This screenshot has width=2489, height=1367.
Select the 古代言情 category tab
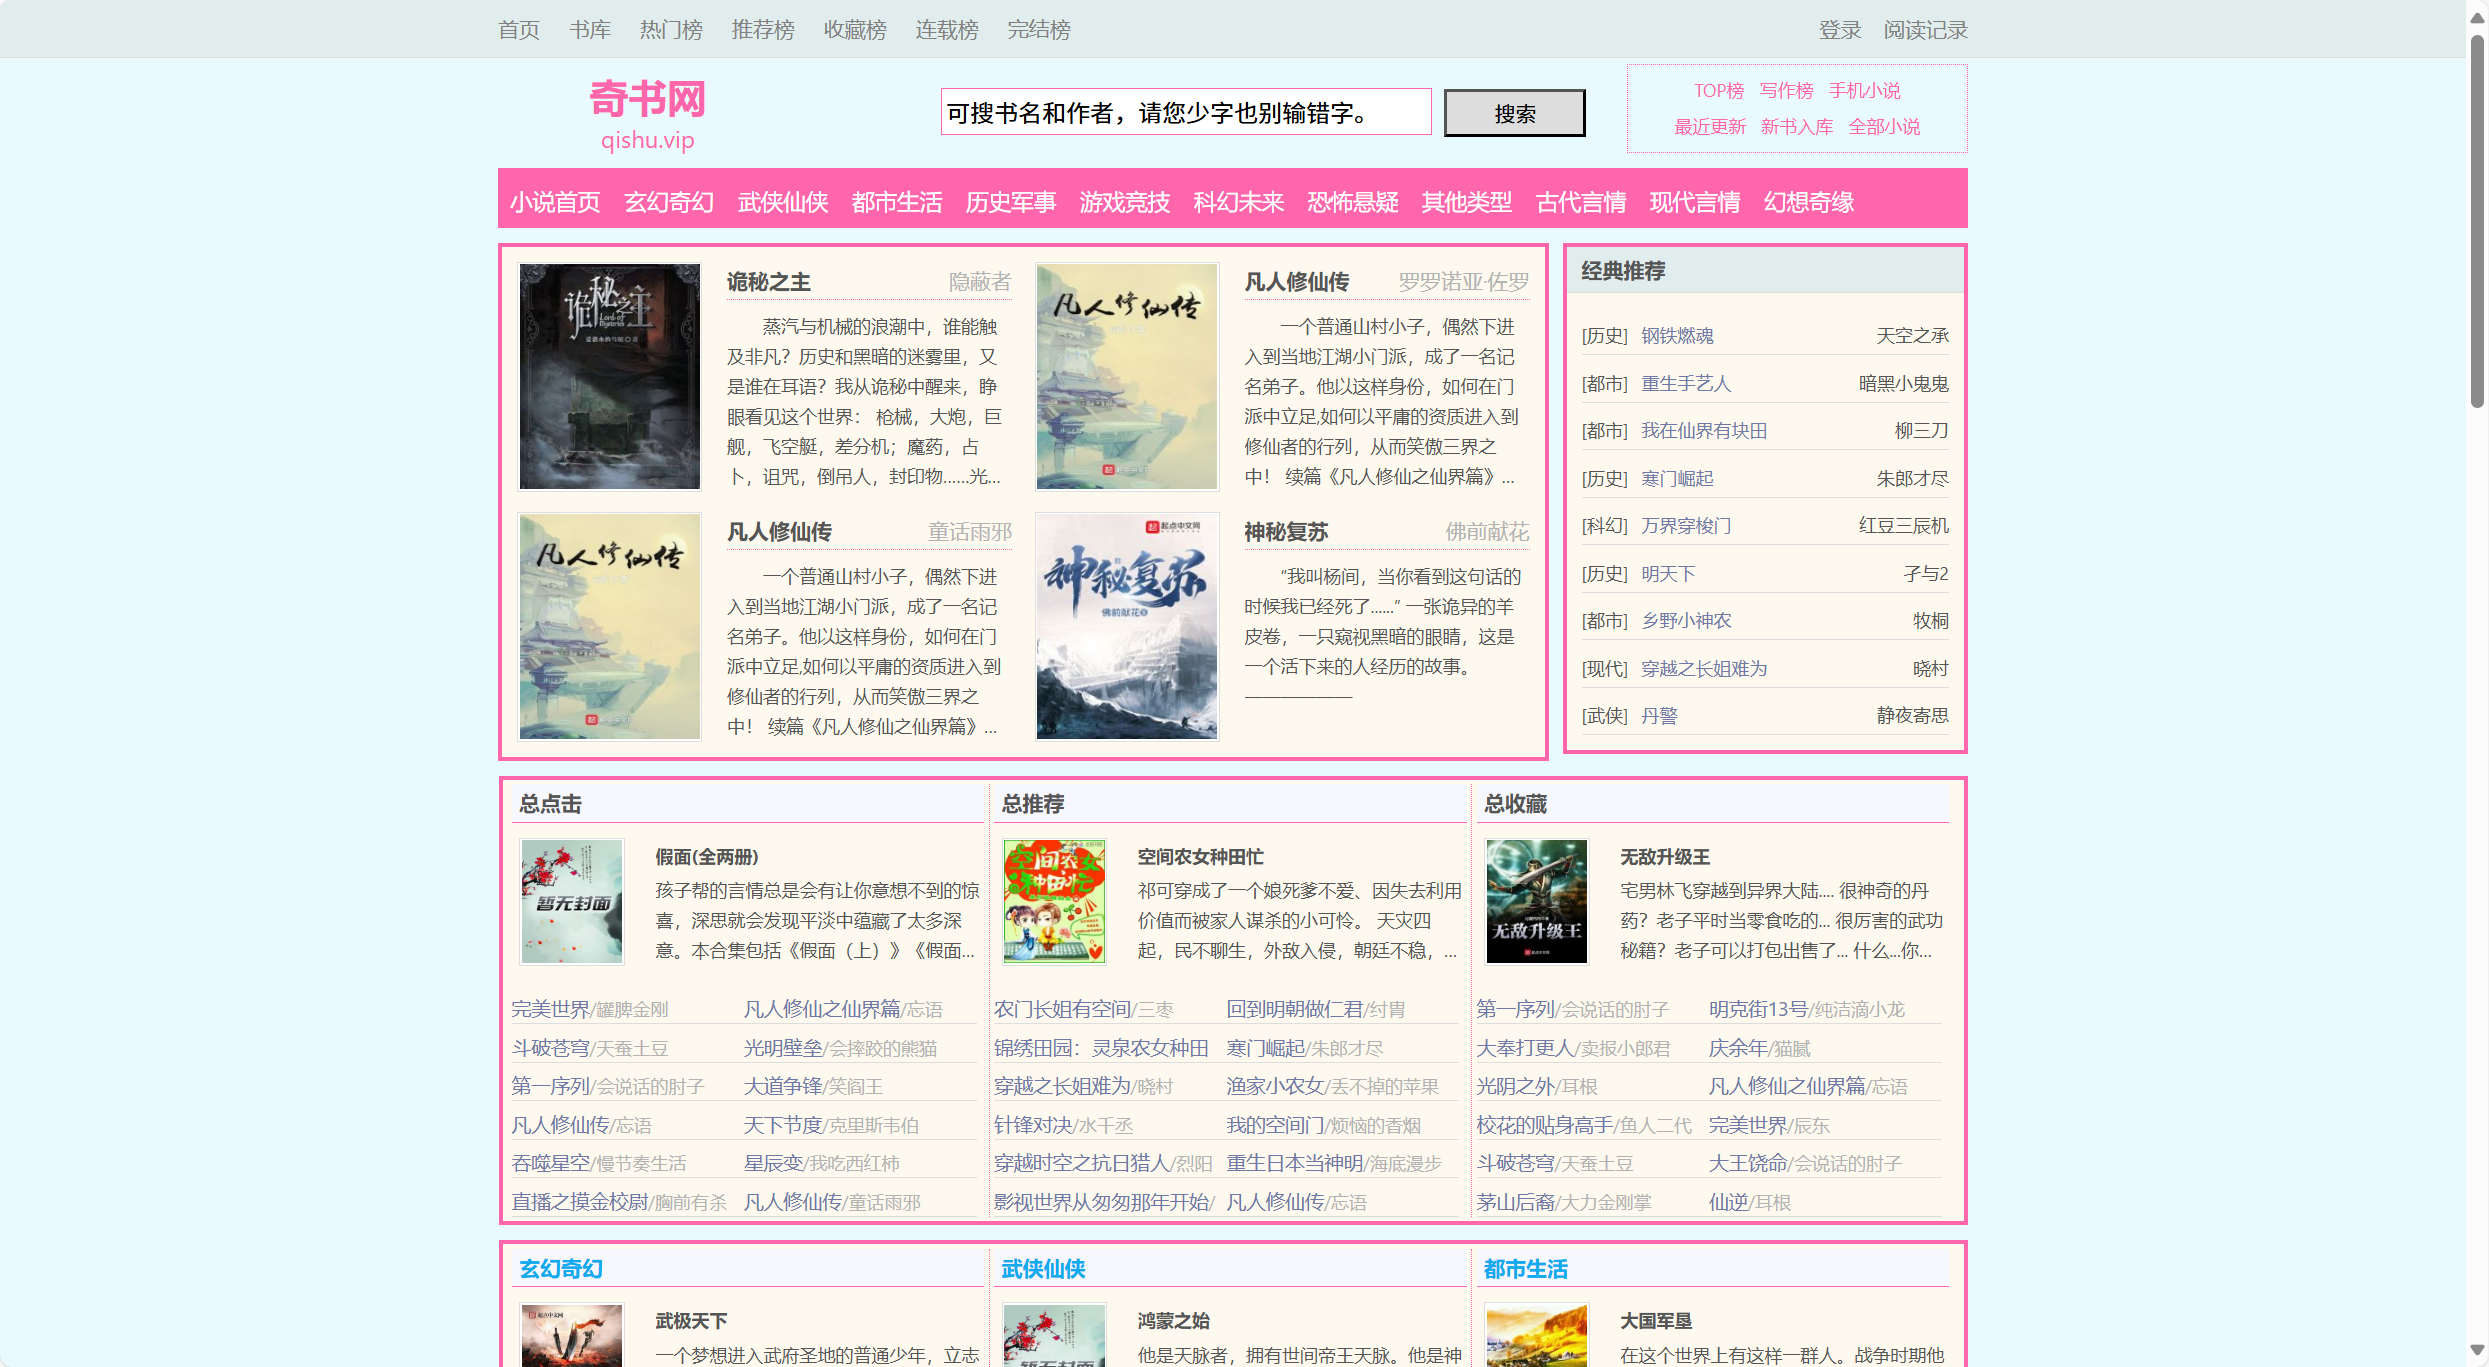click(1581, 202)
